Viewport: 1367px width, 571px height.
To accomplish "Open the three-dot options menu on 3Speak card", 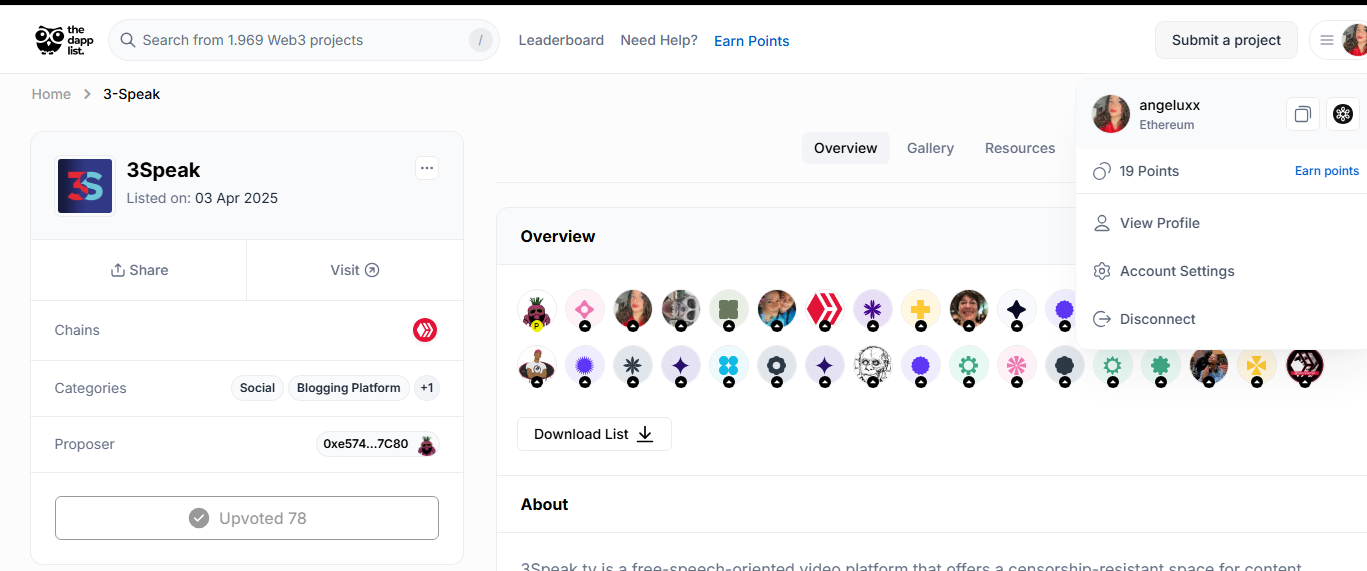I will coord(427,168).
